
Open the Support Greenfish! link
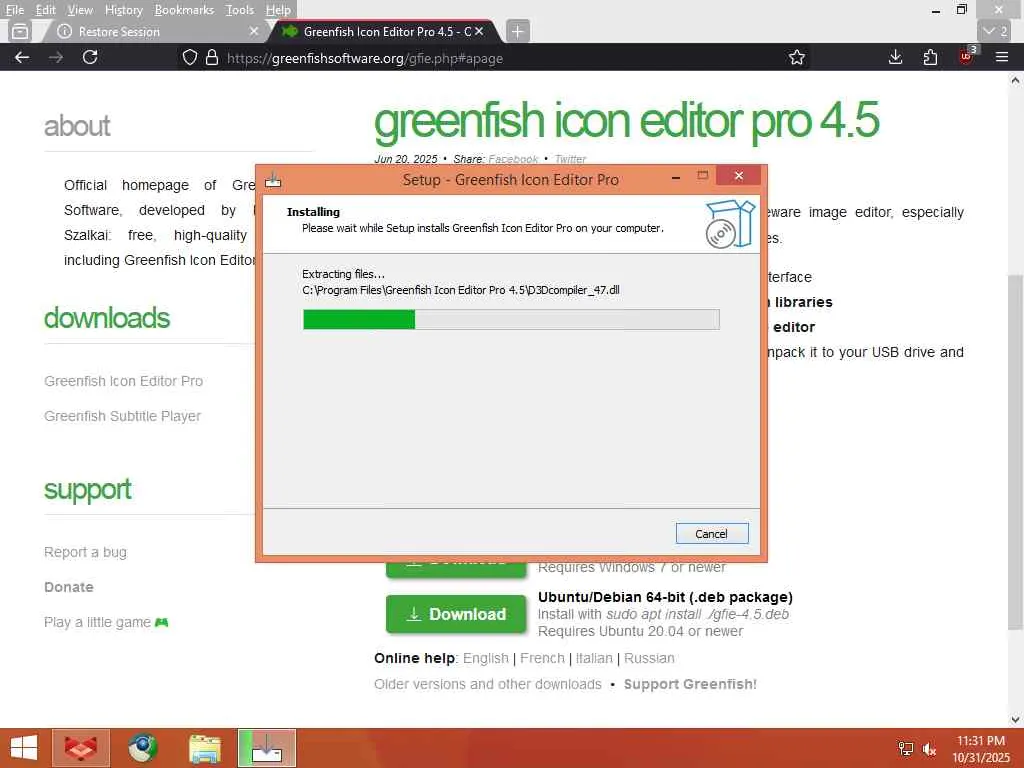pos(690,684)
